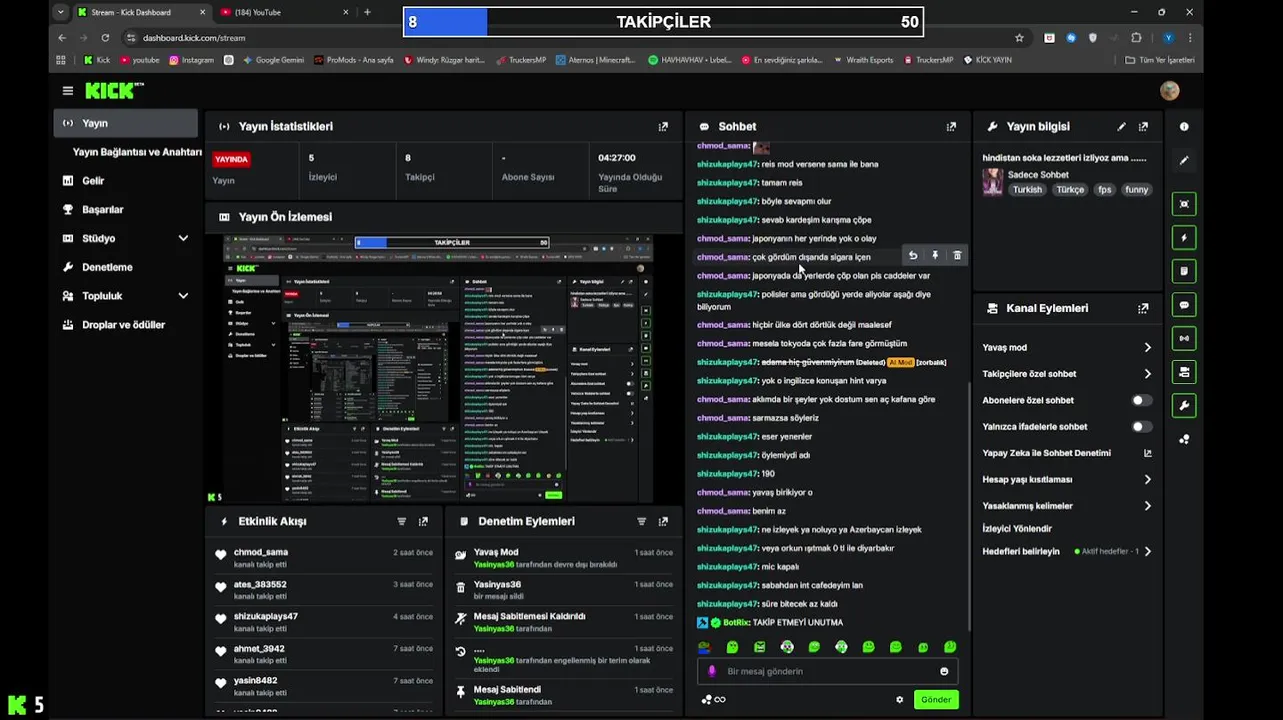Screen dimensions: 1283x720
Task: Click the reply arrow on hovered chat message
Action: pos(913,256)
